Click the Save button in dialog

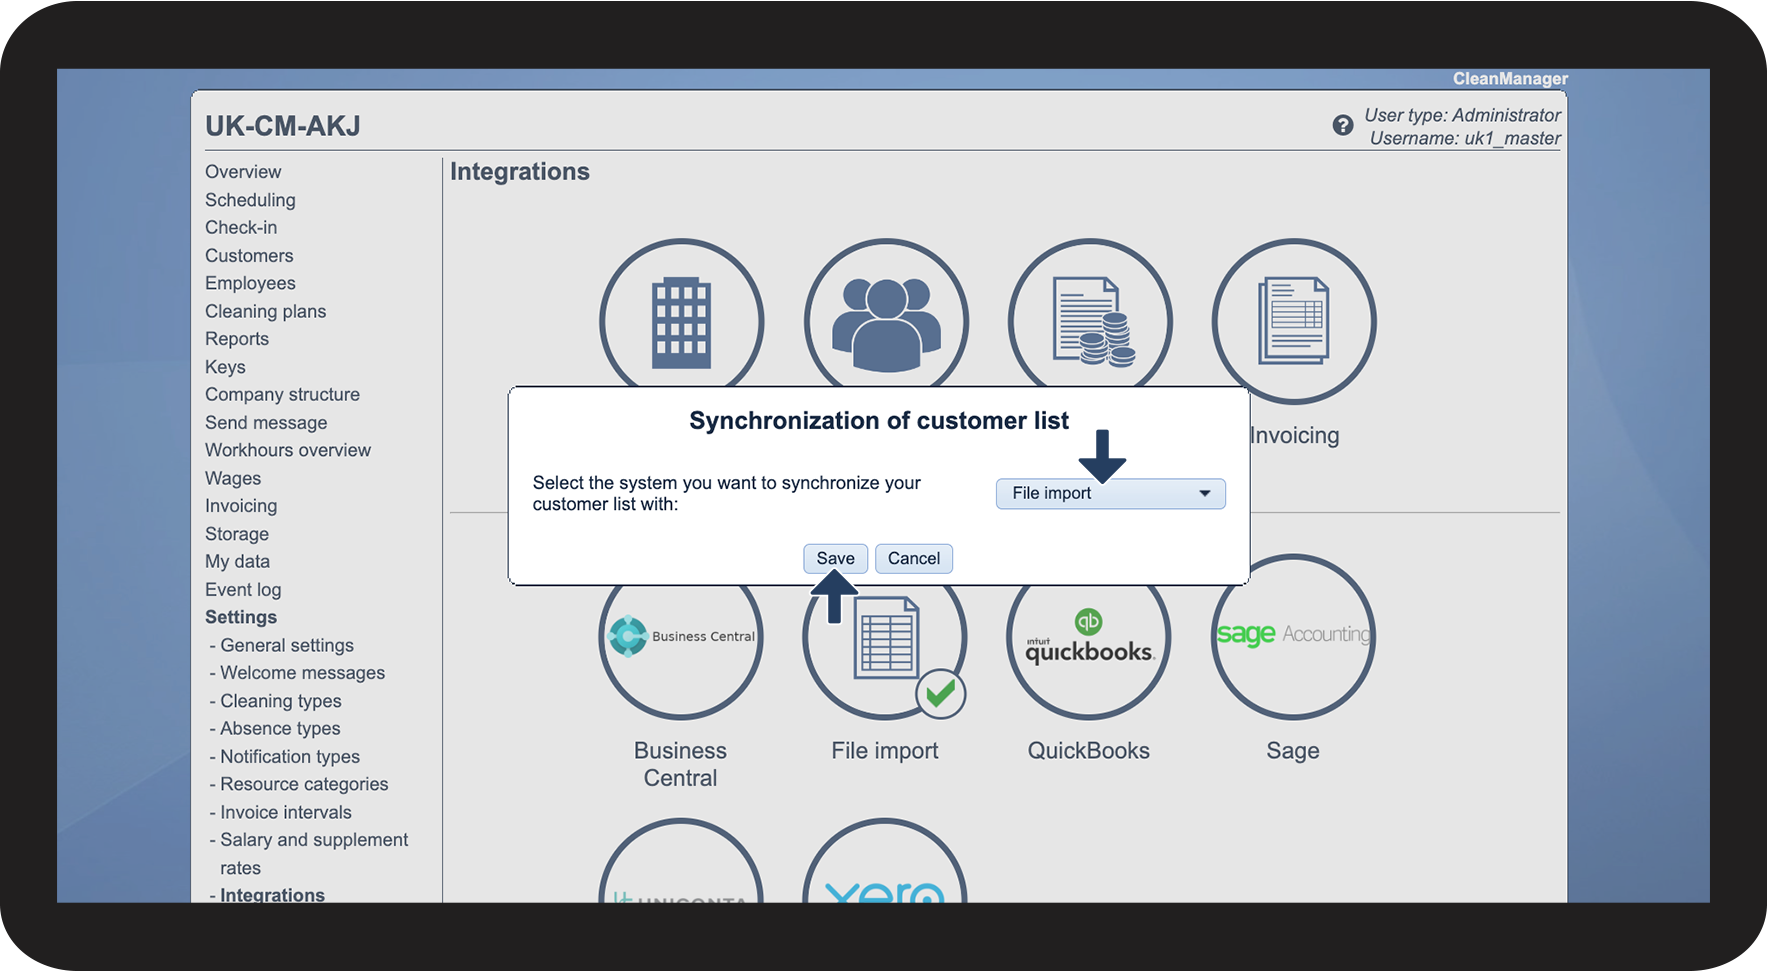(x=835, y=558)
